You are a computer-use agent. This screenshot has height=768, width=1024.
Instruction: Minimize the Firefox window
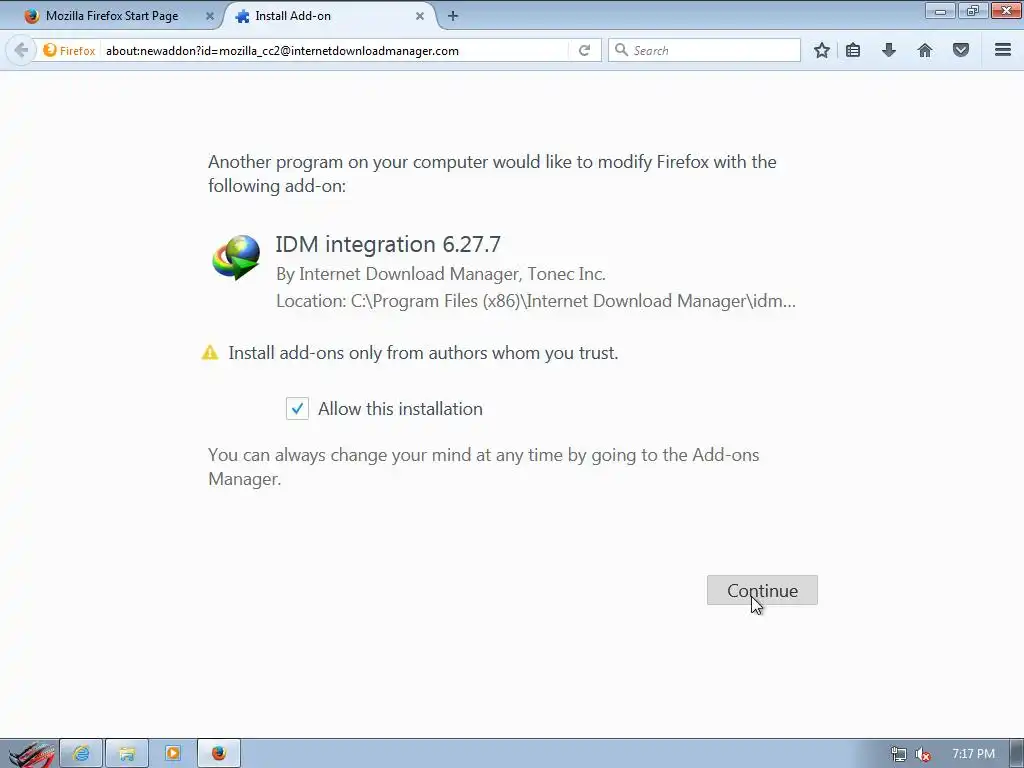(940, 10)
